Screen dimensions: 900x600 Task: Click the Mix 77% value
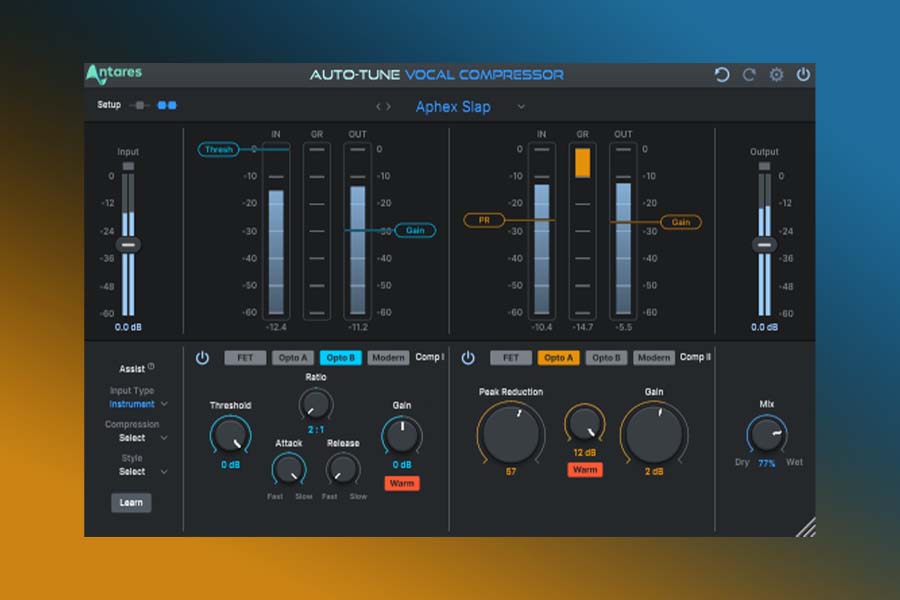click(767, 463)
